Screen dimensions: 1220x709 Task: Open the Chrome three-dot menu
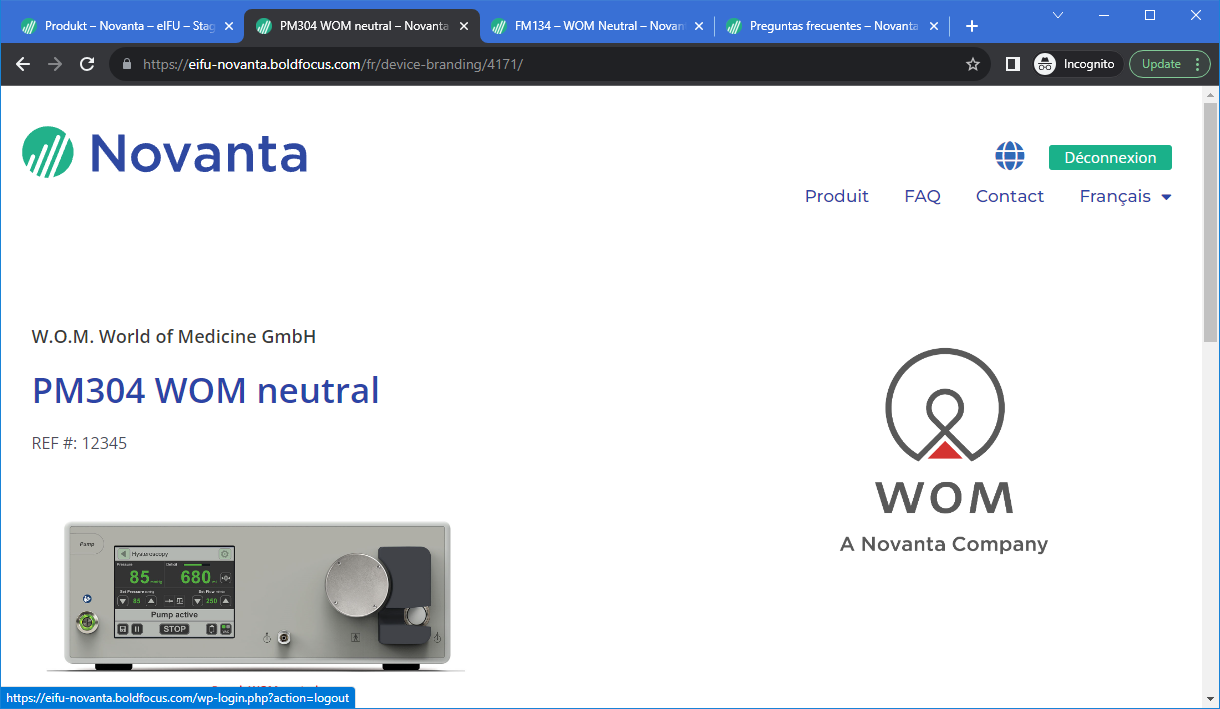[x=1197, y=64]
